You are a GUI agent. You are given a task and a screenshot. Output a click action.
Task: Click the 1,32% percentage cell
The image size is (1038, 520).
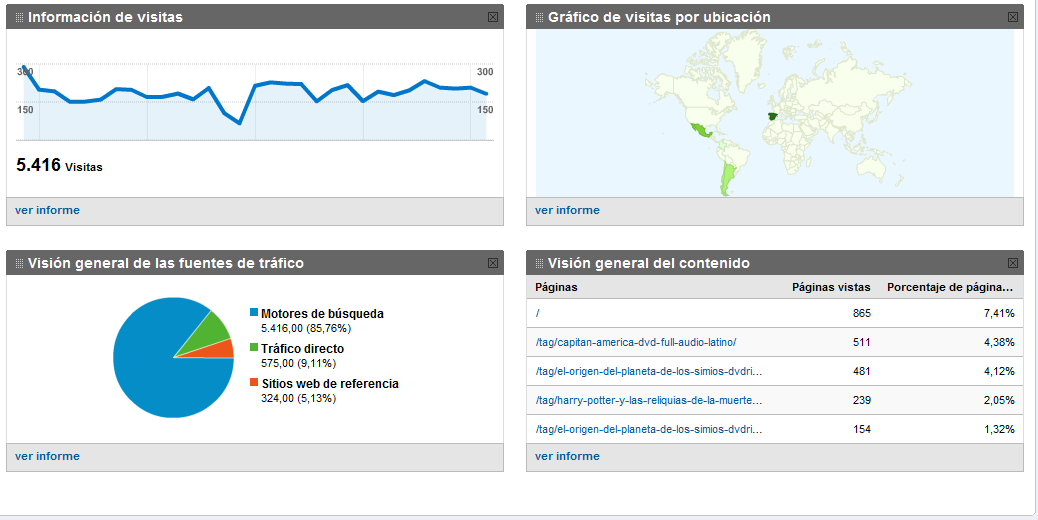tap(999, 430)
